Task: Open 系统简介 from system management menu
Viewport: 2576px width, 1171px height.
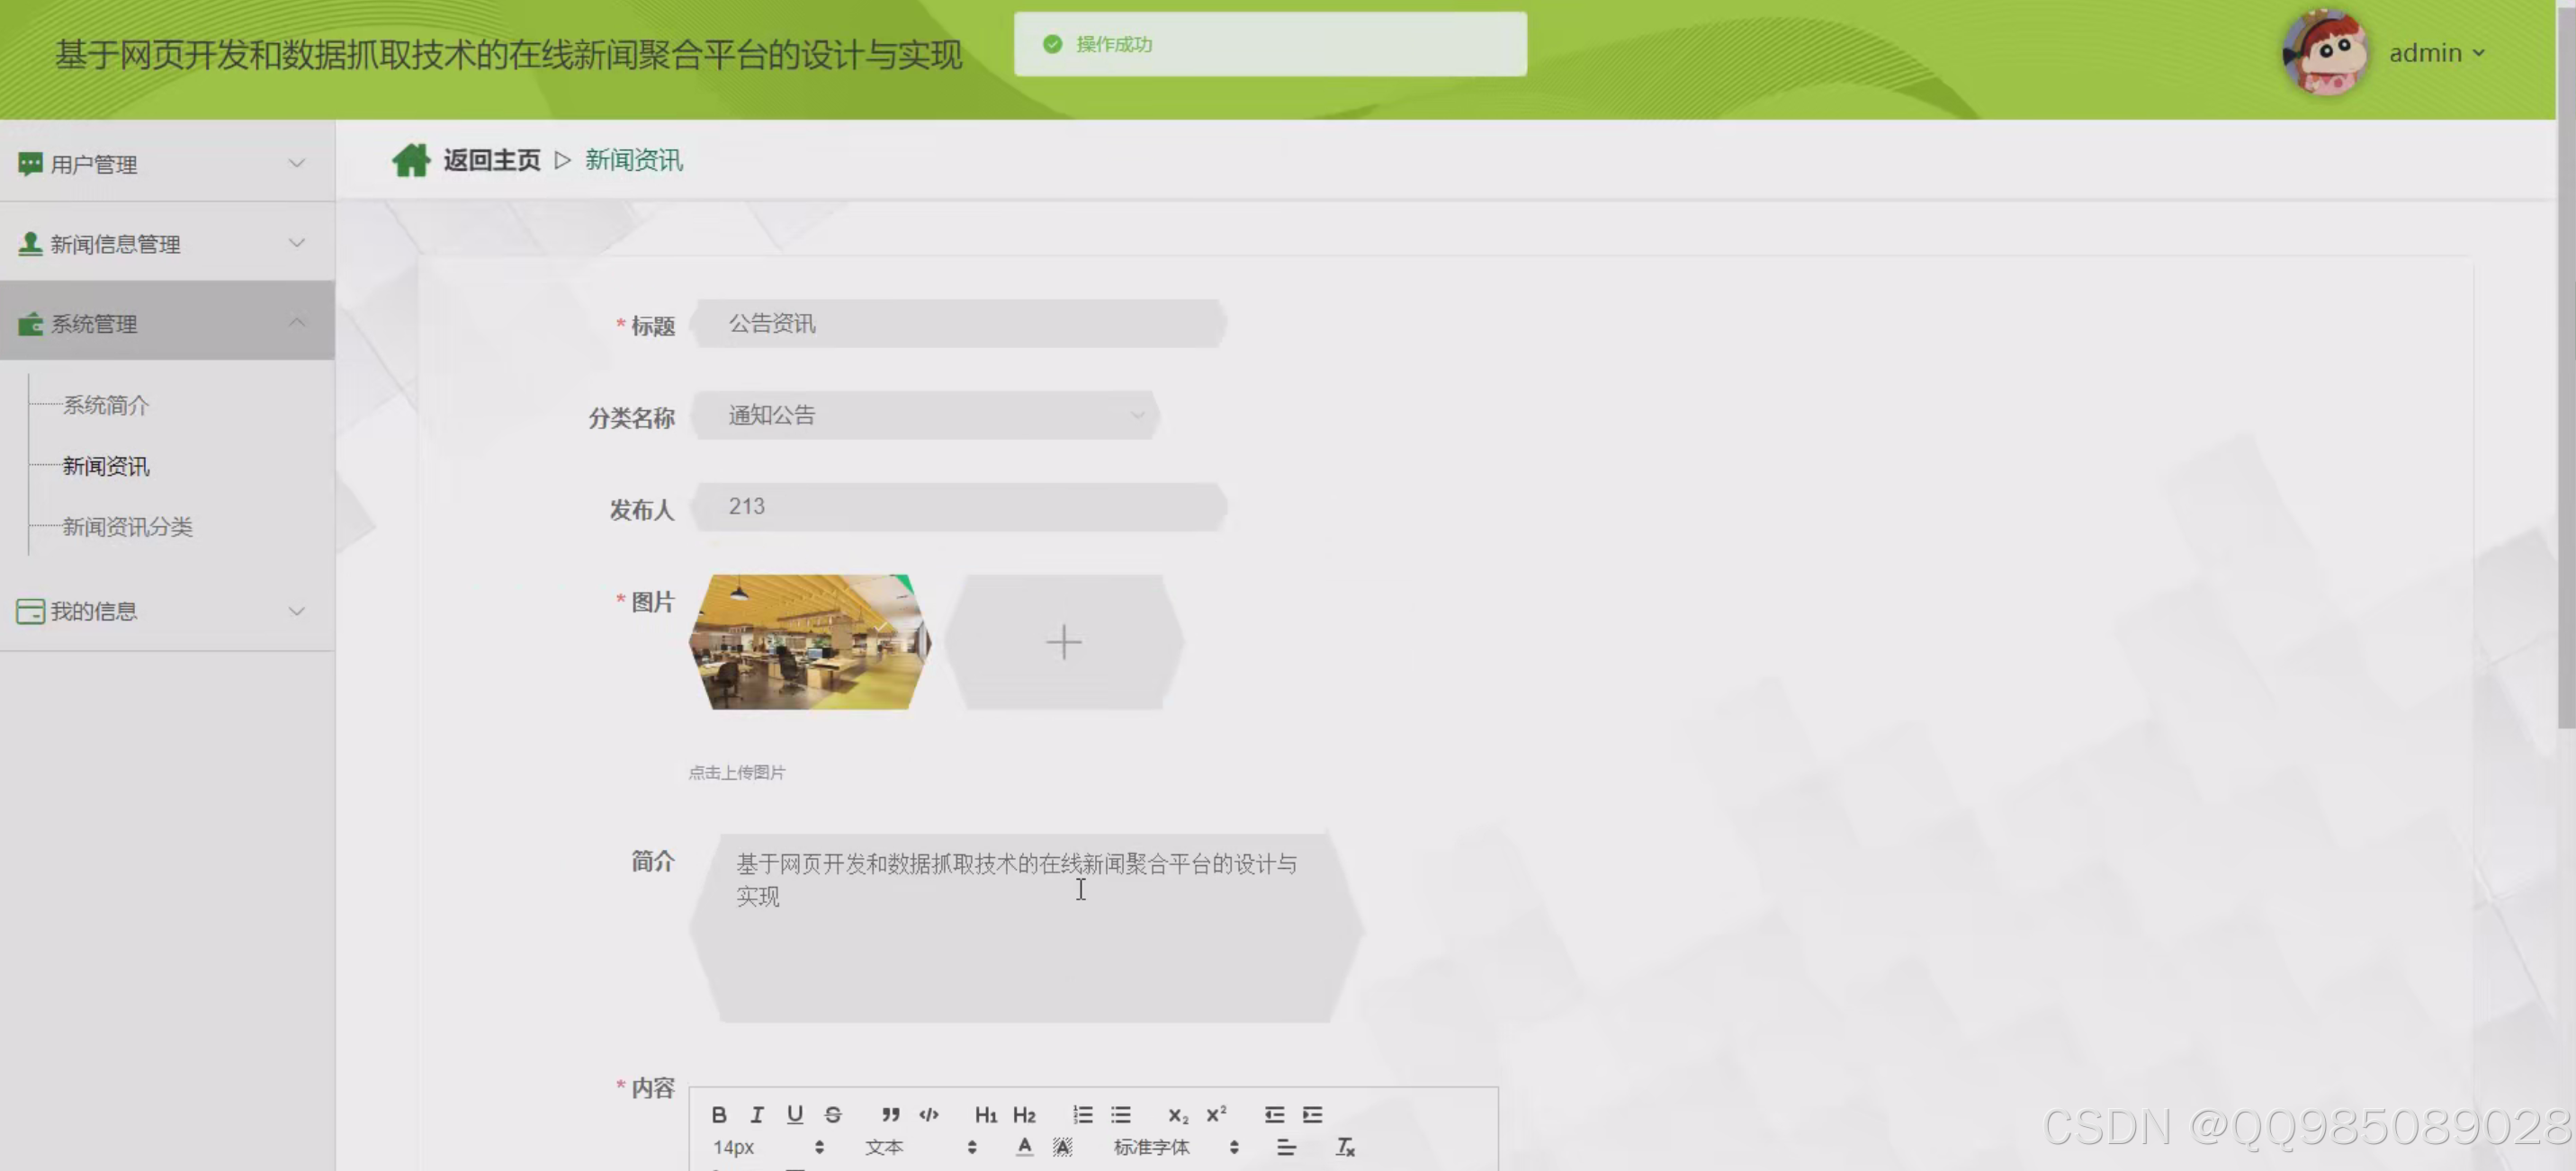Action: 105,405
